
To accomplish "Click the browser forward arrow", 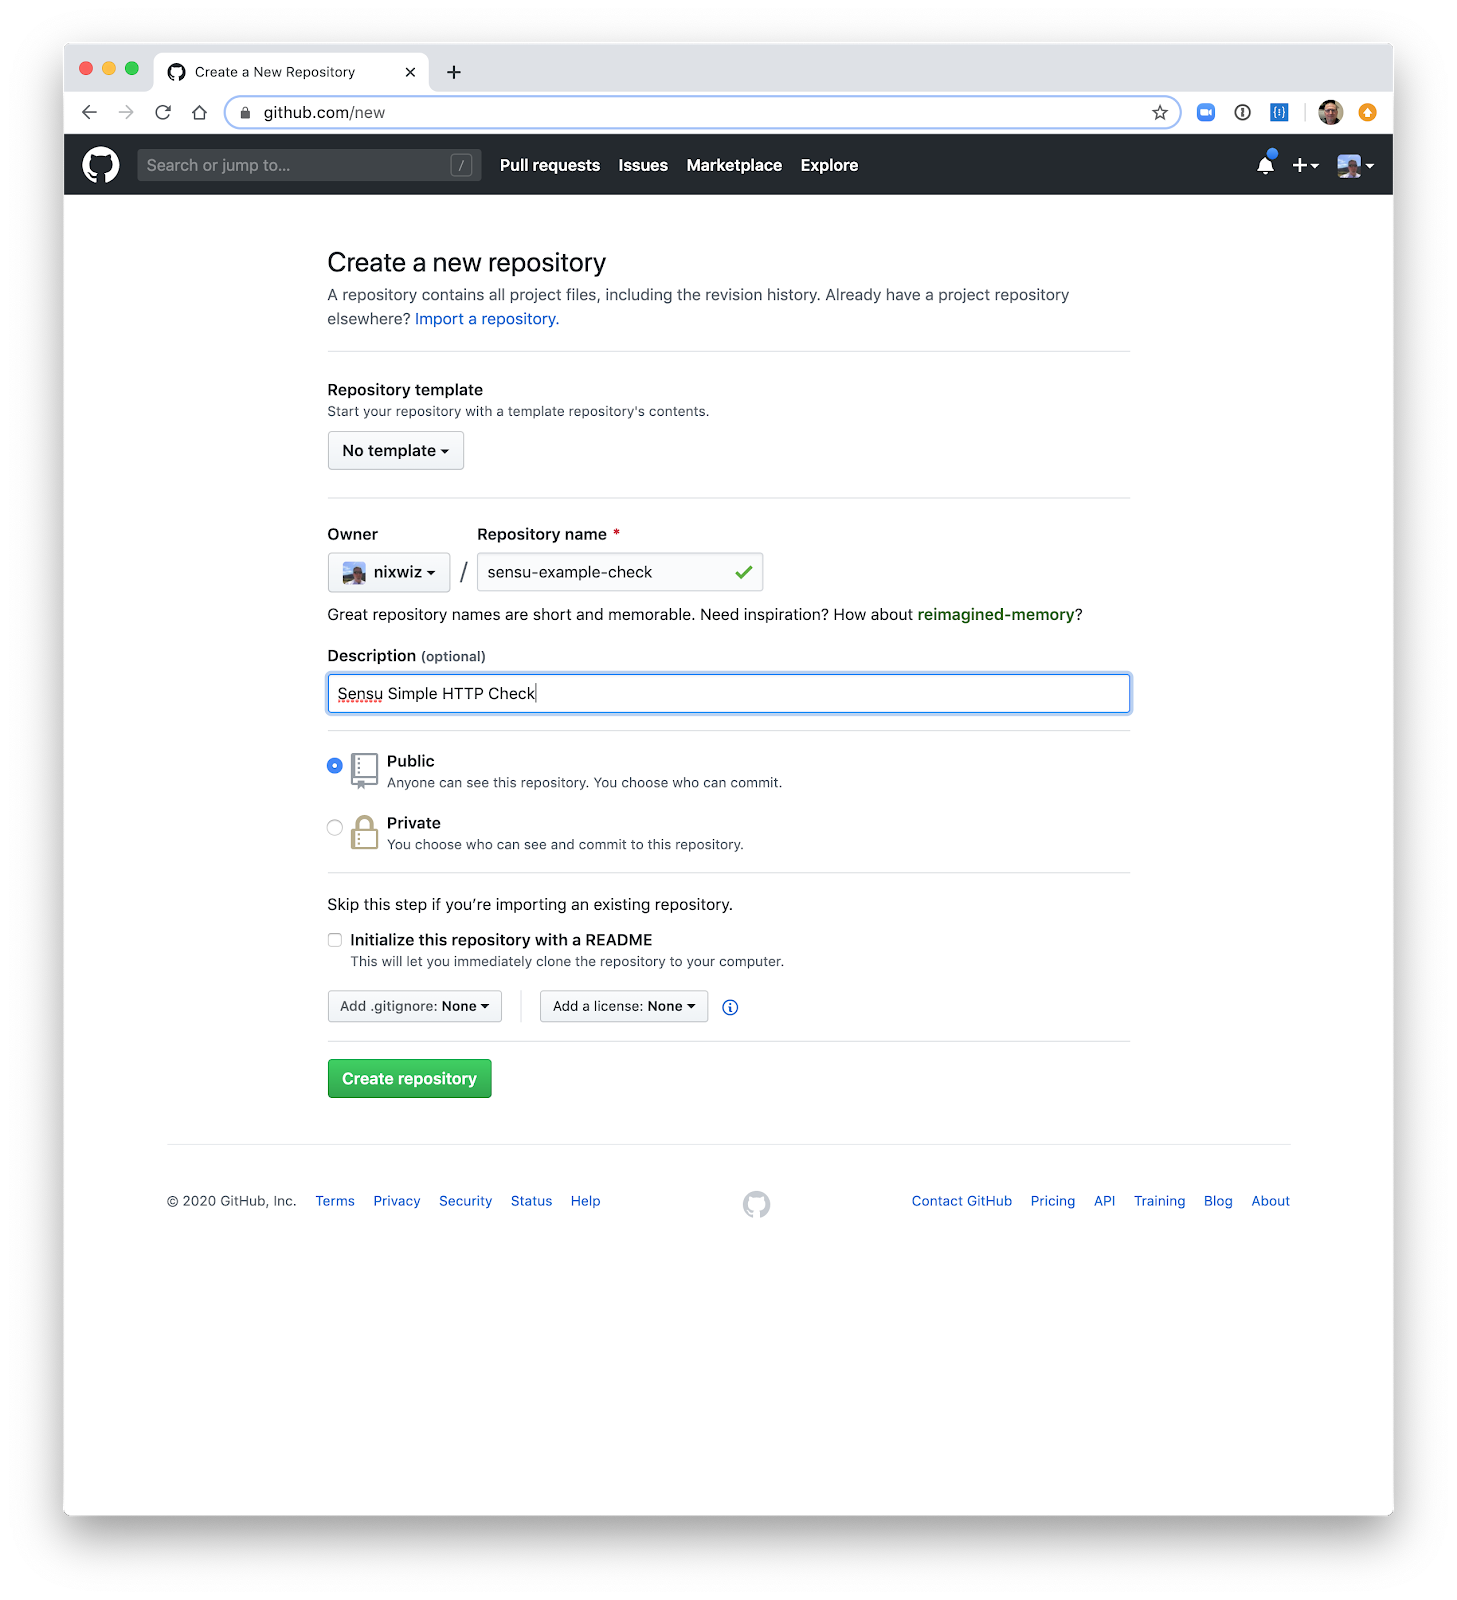I will click(x=126, y=113).
